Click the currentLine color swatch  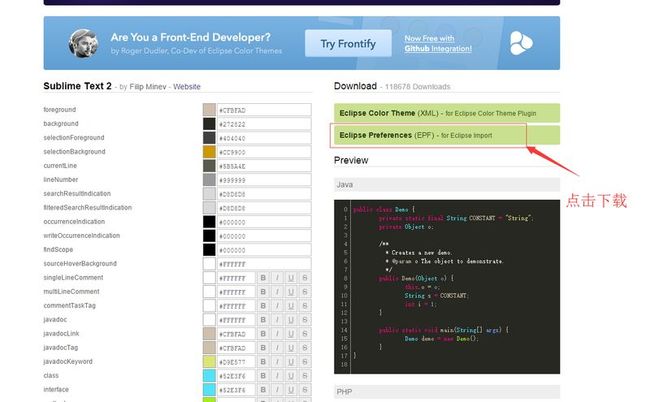coord(209,166)
